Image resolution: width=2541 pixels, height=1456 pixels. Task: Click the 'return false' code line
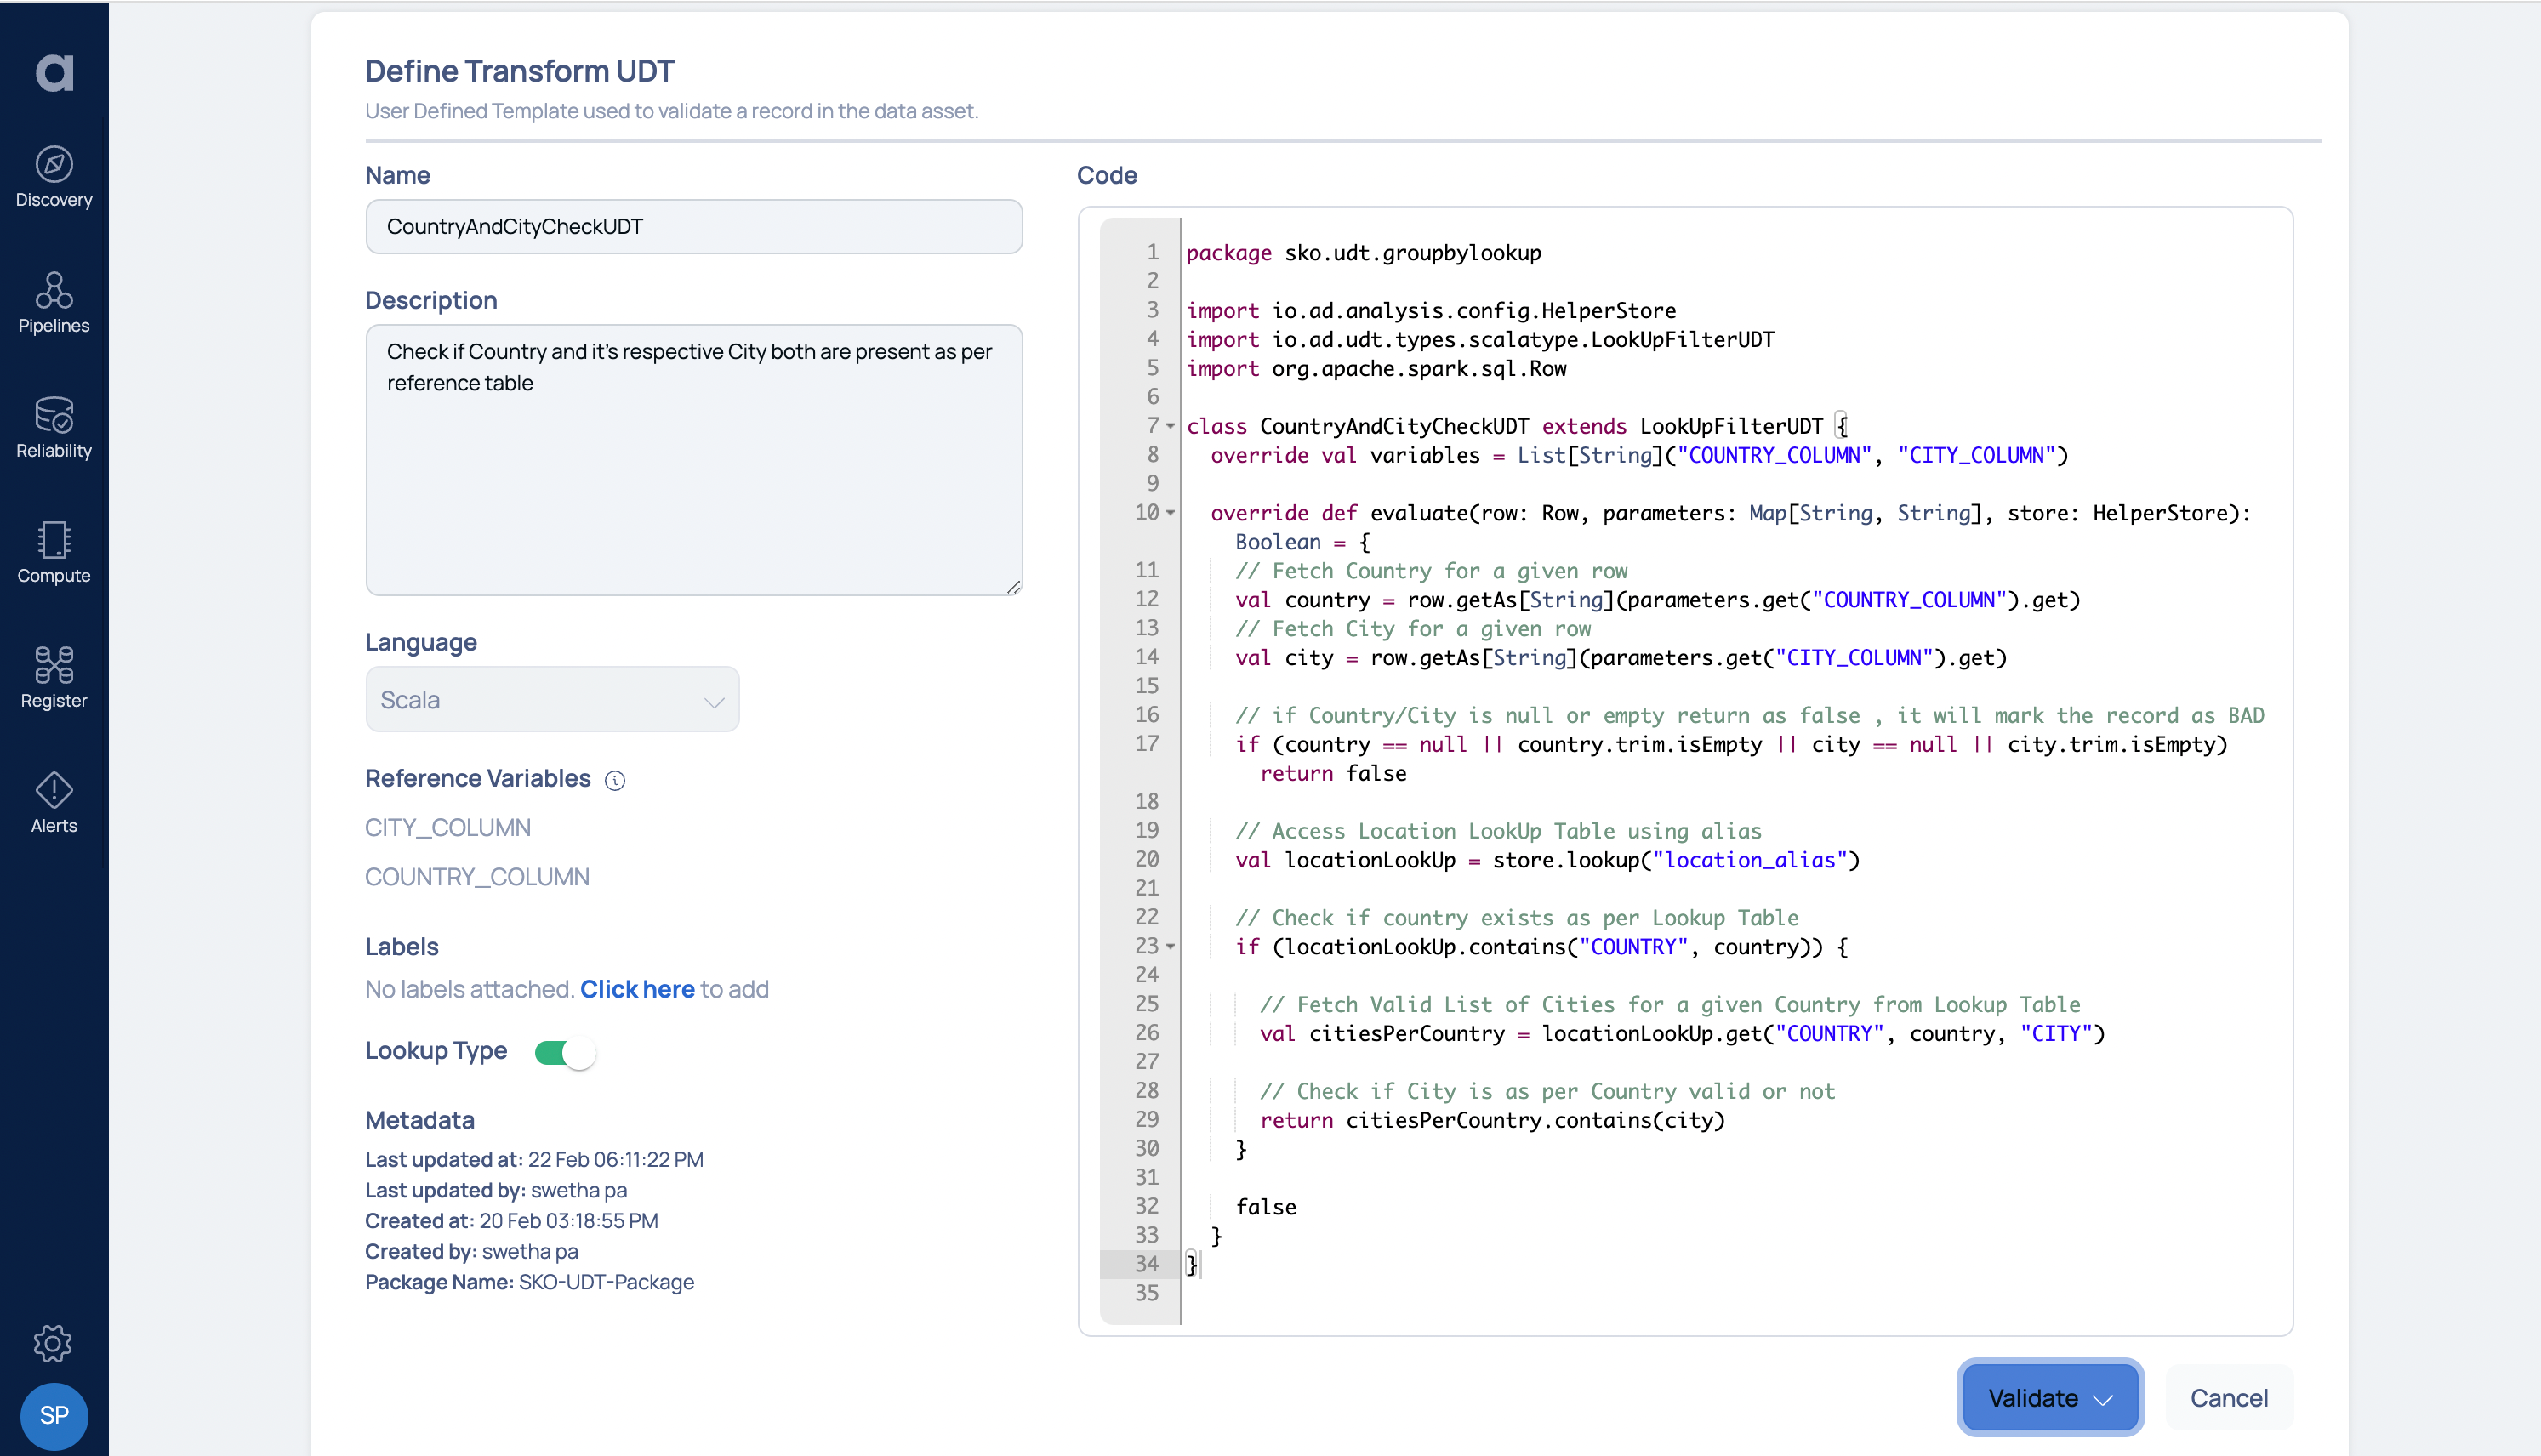pyautogui.click(x=1333, y=773)
